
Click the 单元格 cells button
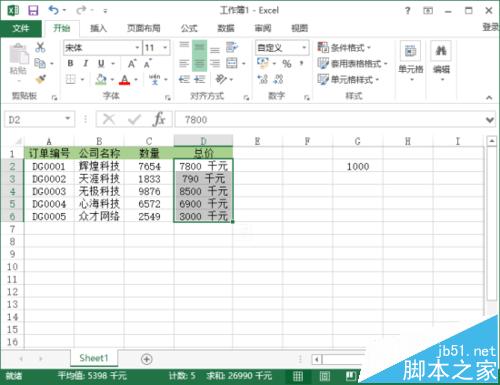pyautogui.click(x=411, y=61)
